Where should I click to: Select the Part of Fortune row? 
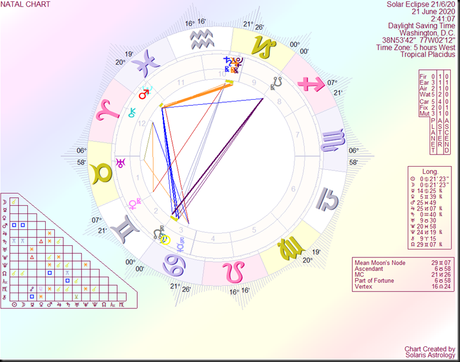coord(403,281)
